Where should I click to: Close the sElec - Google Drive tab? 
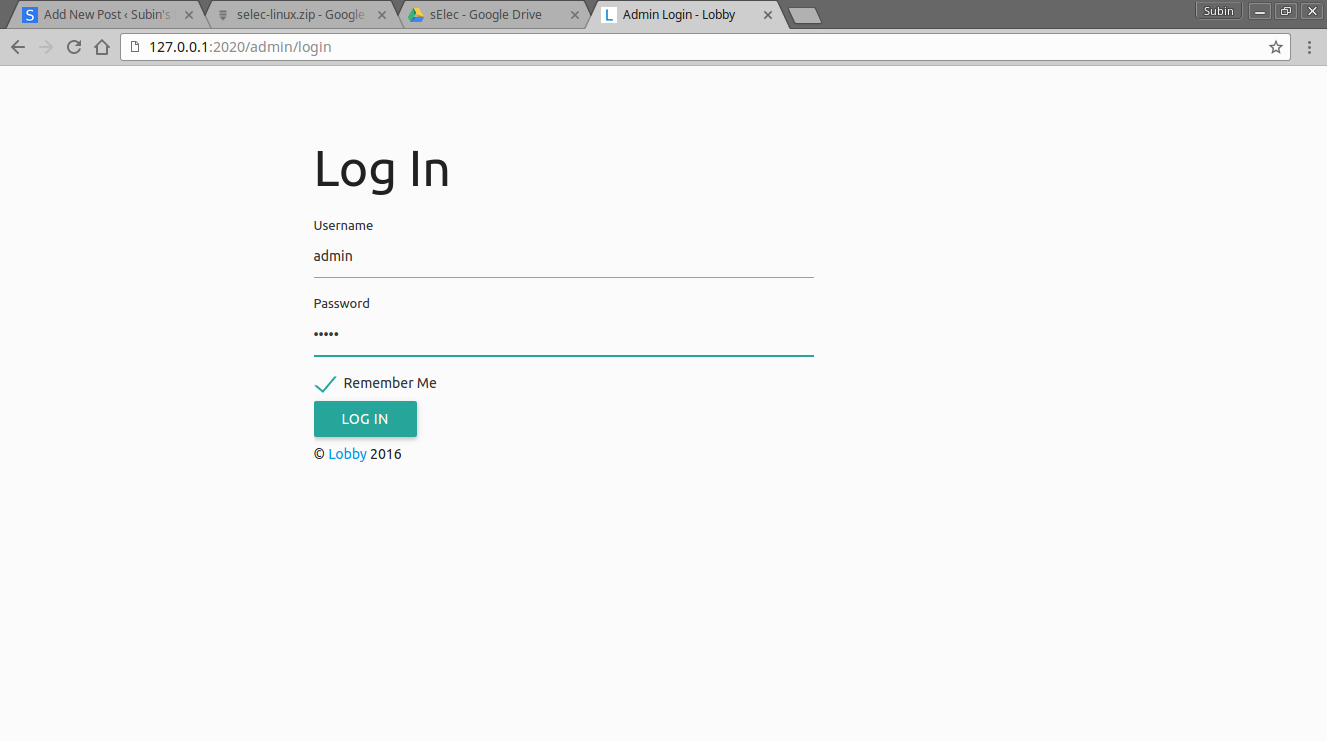tap(574, 15)
